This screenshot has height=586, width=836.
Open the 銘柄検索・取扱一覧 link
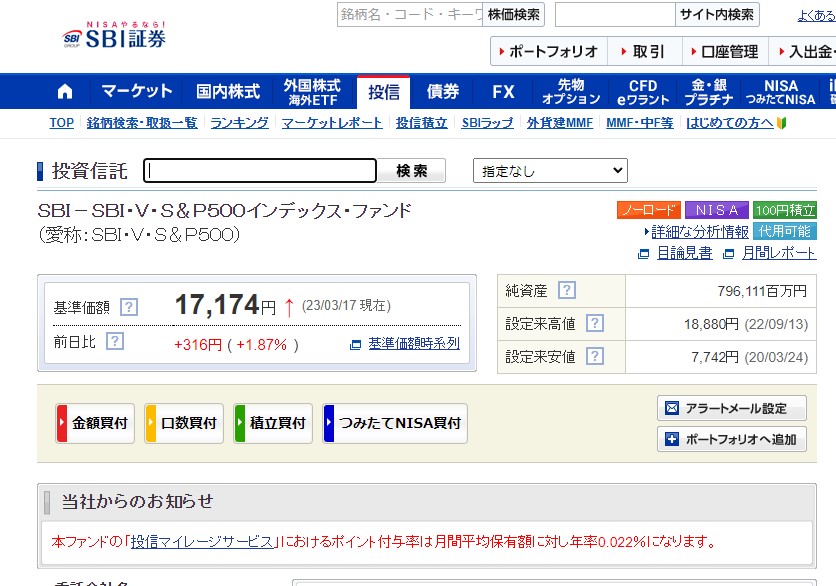pos(142,123)
